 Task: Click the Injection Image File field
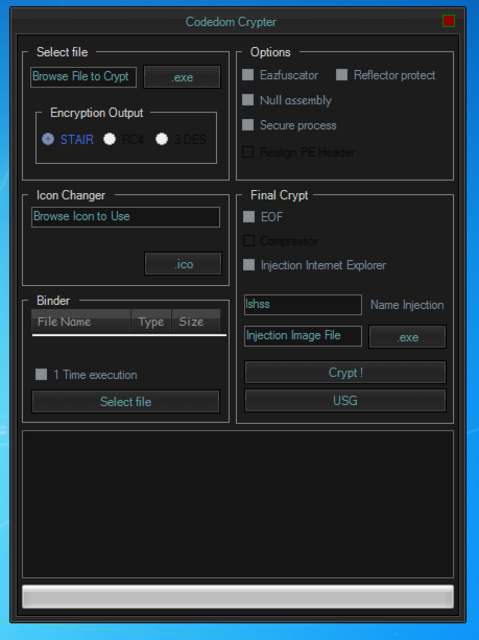click(303, 336)
